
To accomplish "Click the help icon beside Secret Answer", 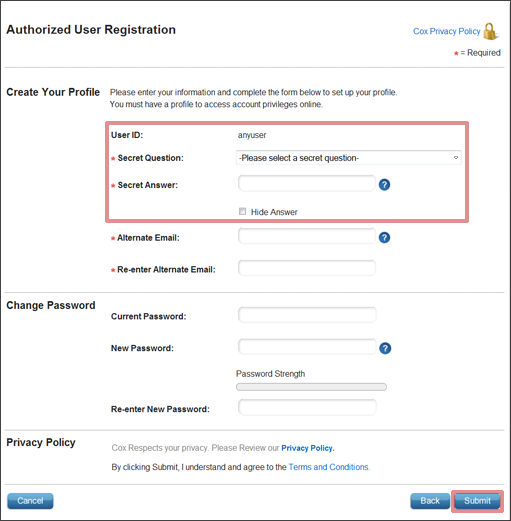I will [x=384, y=184].
